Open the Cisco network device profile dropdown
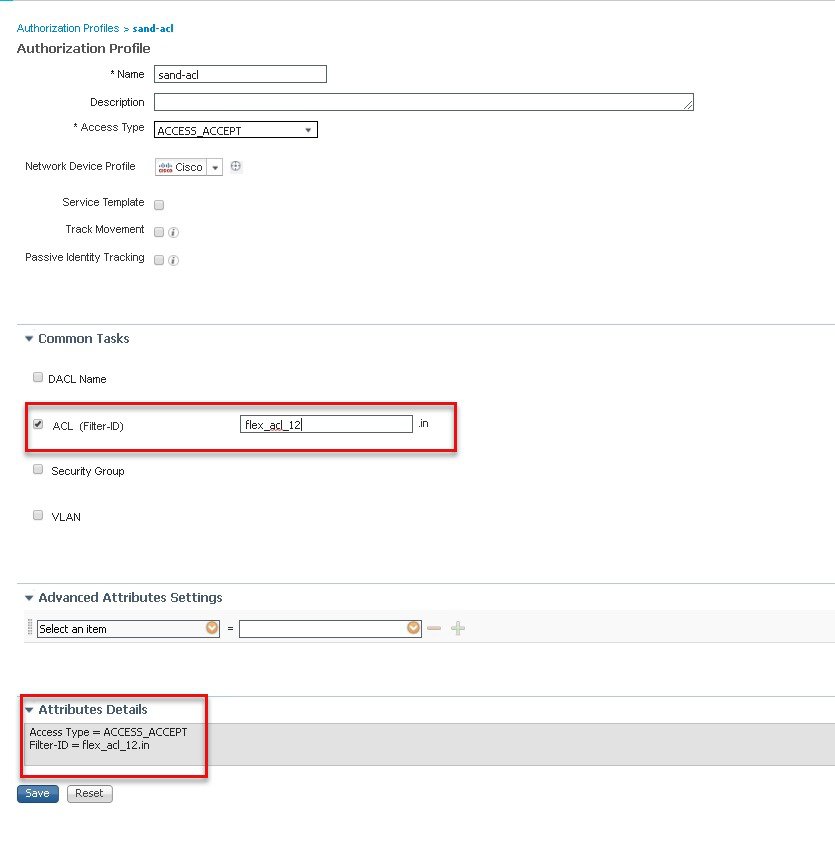 point(215,167)
